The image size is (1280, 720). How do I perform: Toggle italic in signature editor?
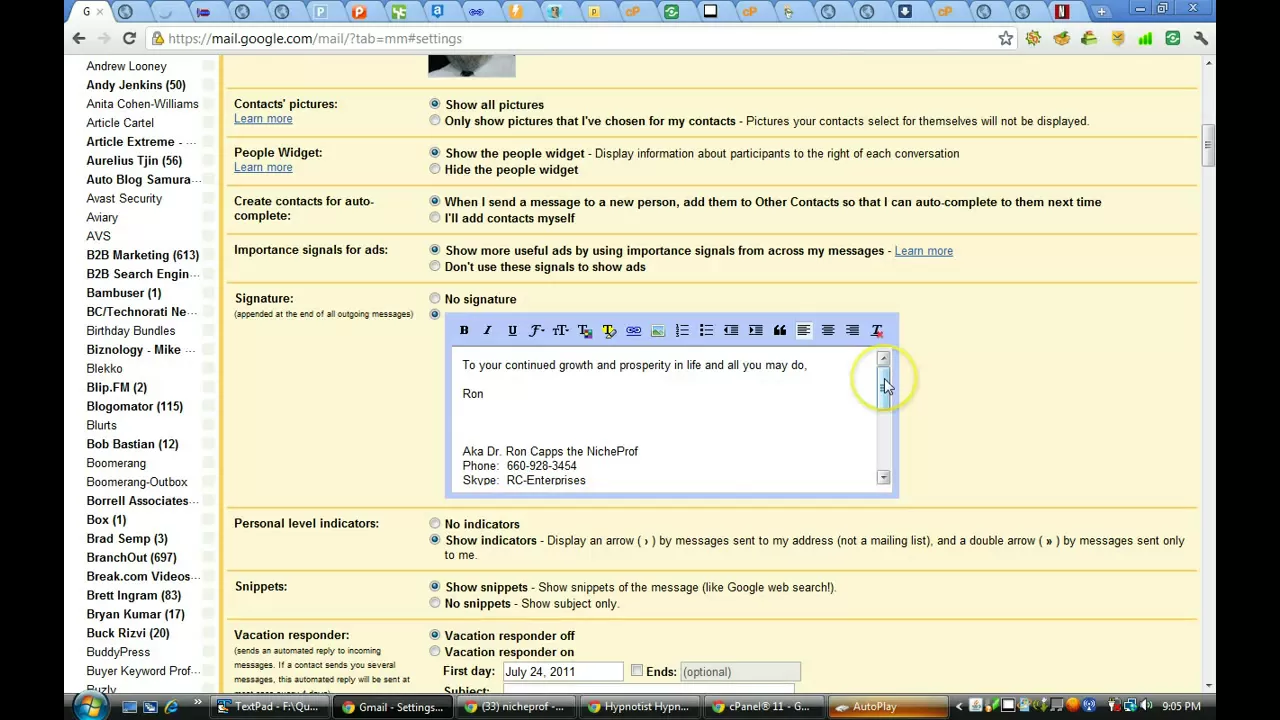click(488, 330)
